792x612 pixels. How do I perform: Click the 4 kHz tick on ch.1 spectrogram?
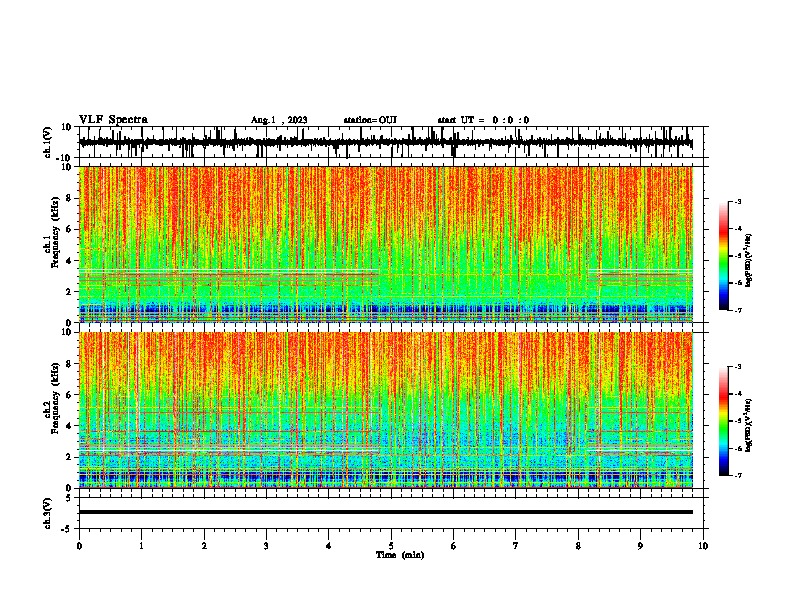(x=69, y=261)
